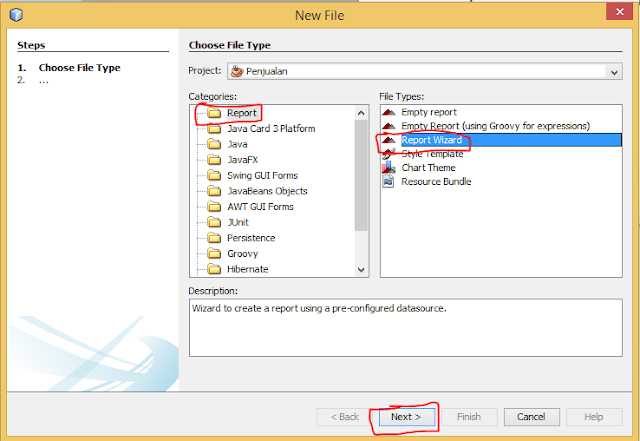The image size is (640, 441).
Task: Select the Java Card 3 Platform category
Action: click(271, 129)
